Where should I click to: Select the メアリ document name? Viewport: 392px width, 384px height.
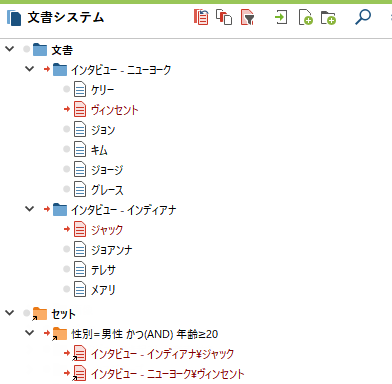[103, 290]
